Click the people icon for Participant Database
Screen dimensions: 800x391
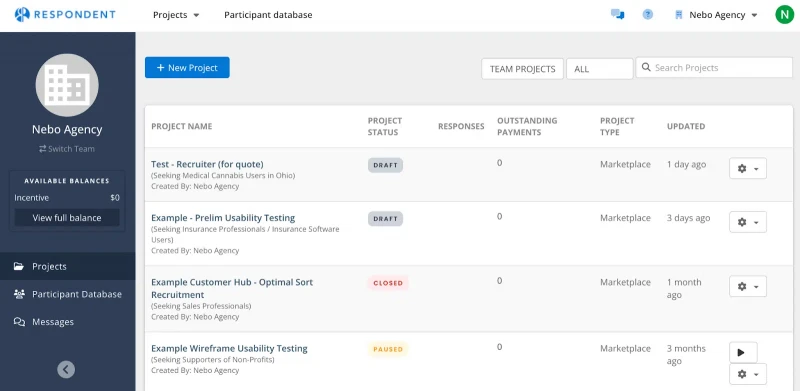tap(19, 294)
